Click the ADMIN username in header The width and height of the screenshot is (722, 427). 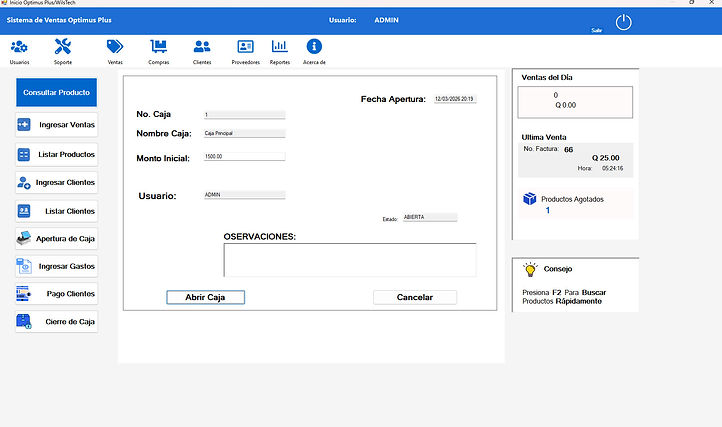click(386, 20)
